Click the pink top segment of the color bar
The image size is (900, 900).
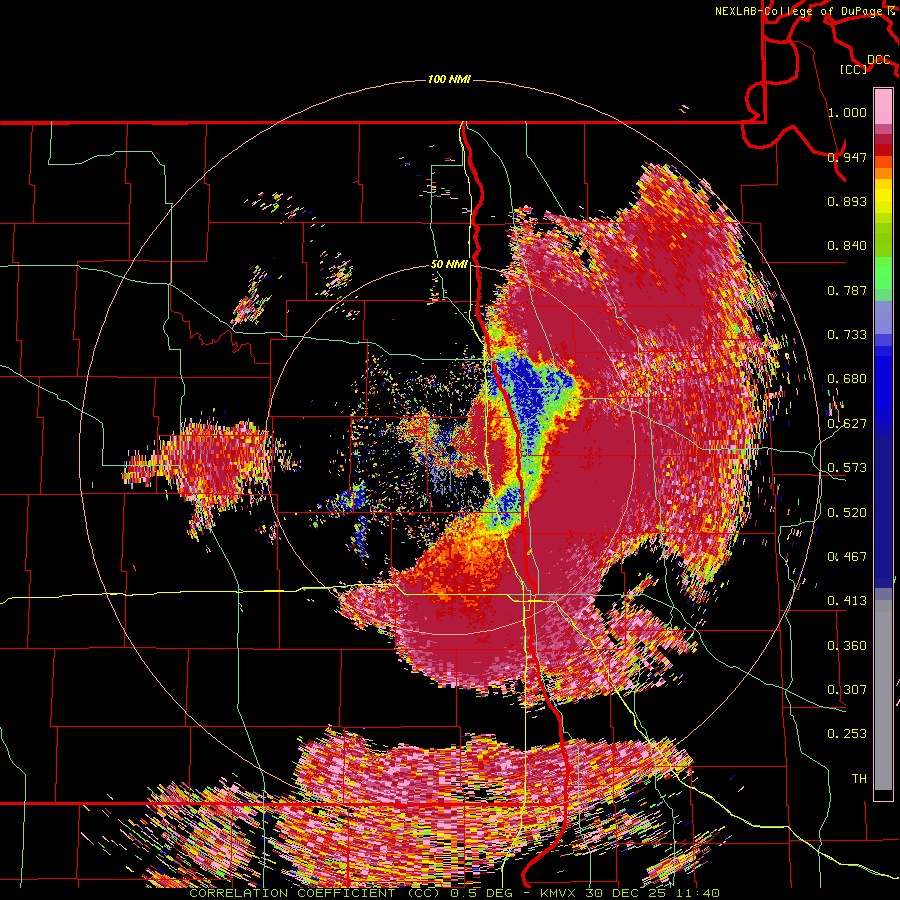pos(883,106)
